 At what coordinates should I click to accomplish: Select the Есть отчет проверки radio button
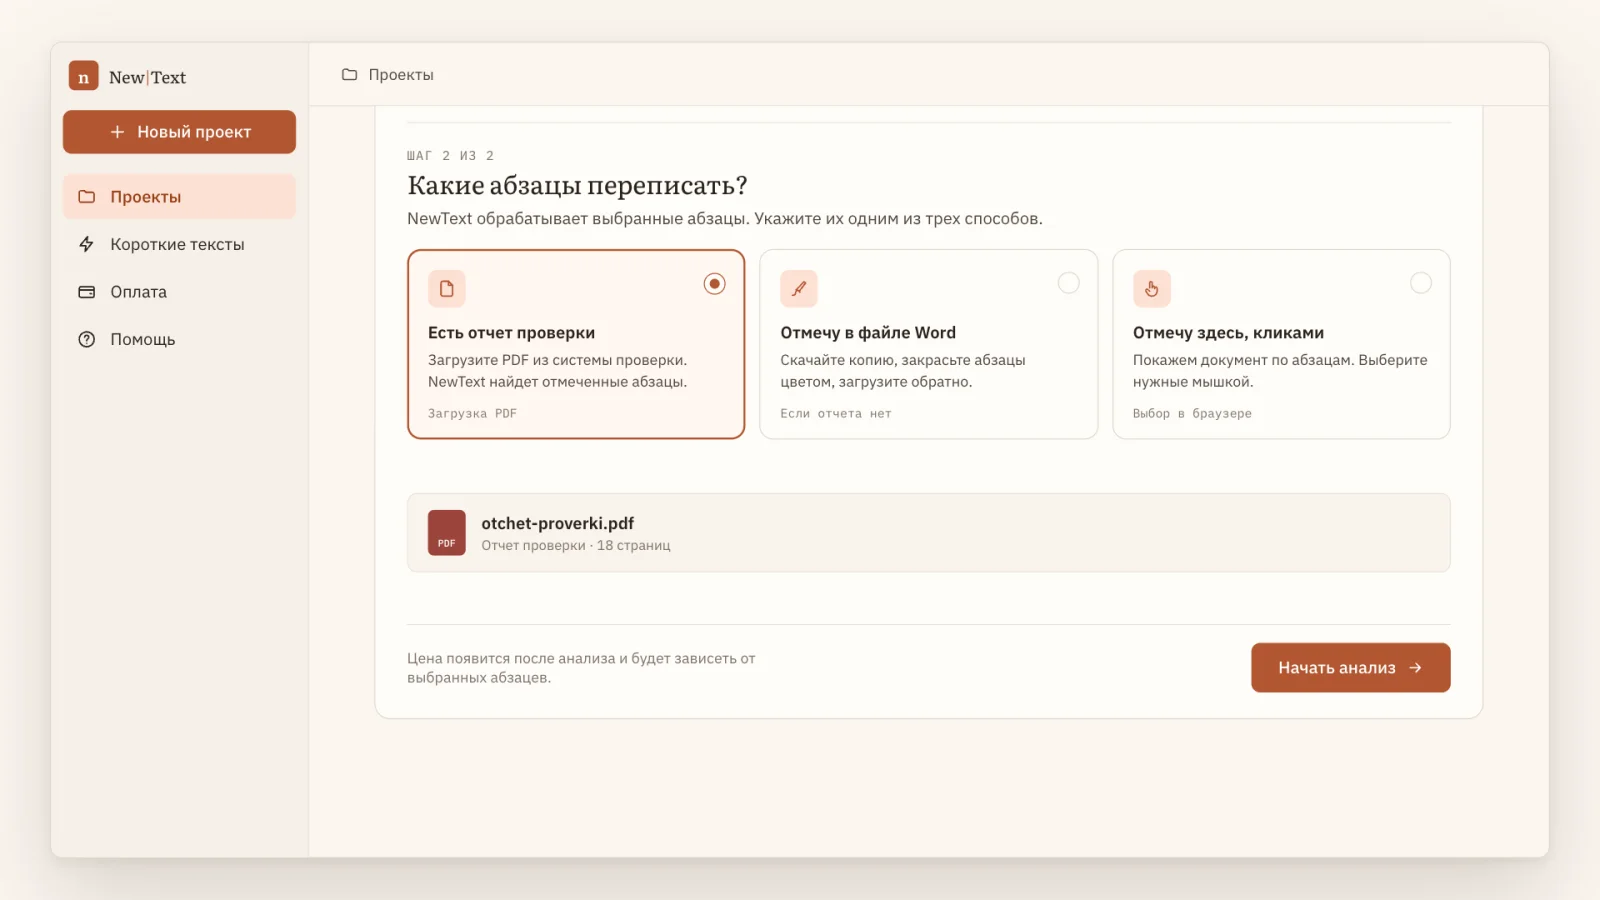coord(714,284)
